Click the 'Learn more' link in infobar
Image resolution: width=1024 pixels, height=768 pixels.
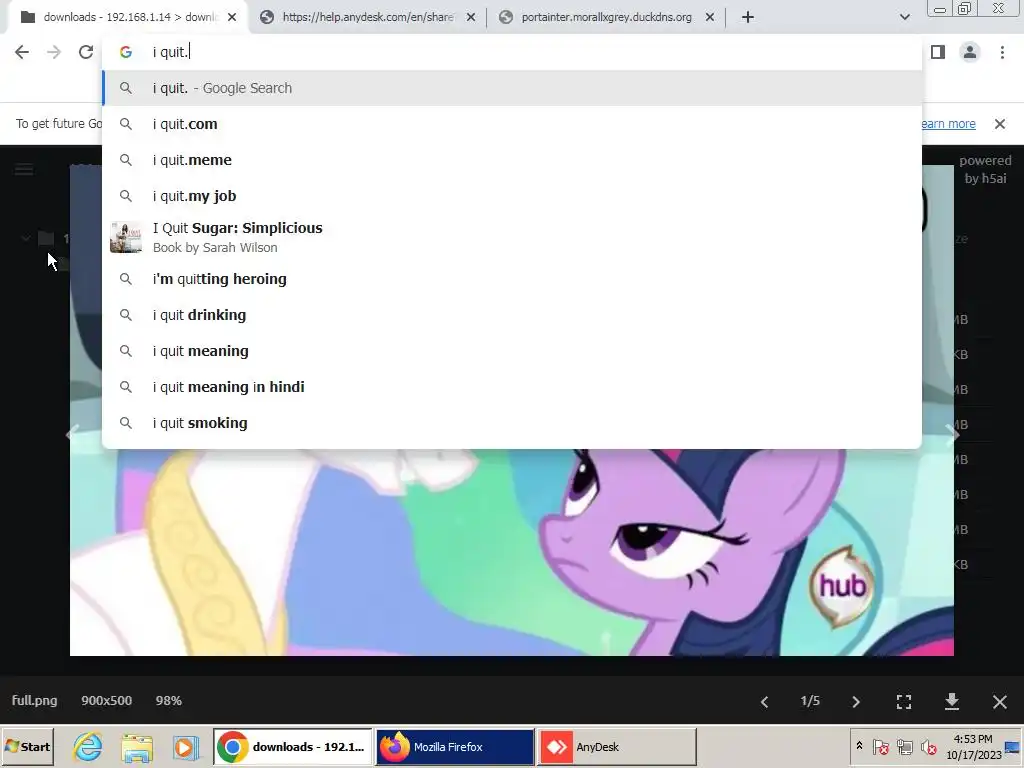948,124
